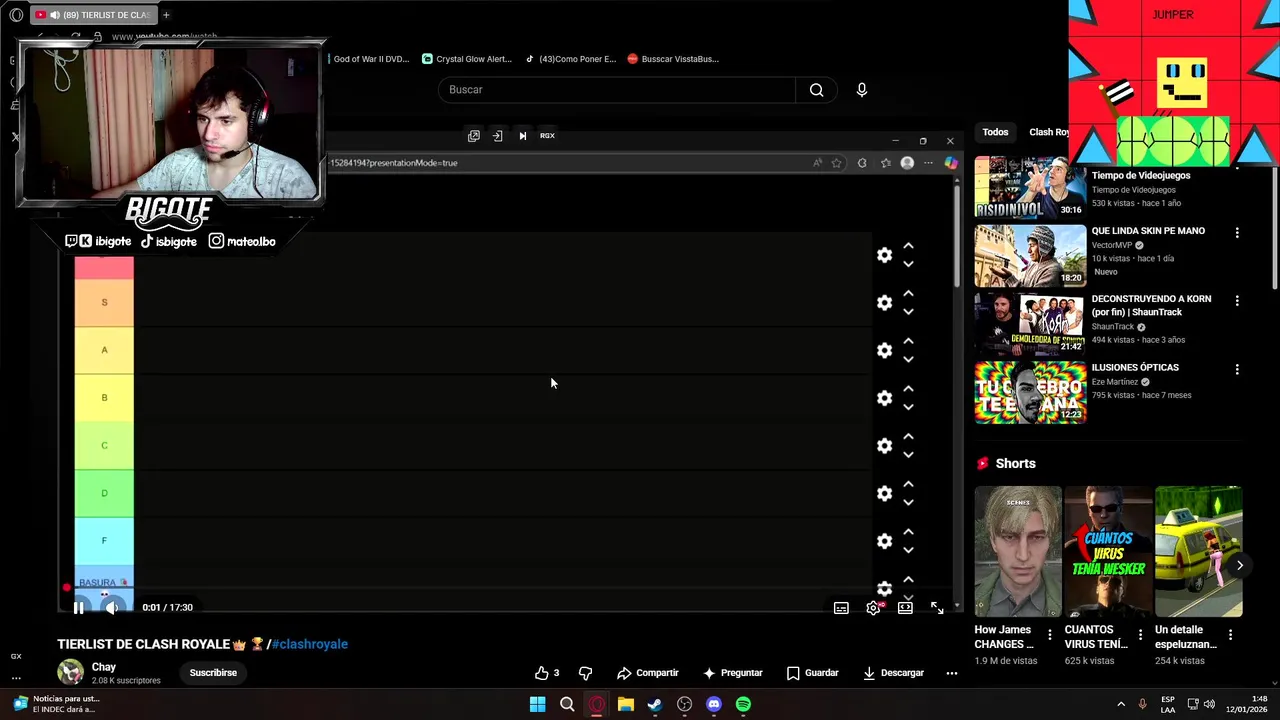
Task: Click the picture-in-picture popout icon
Action: pyautogui.click(x=474, y=136)
